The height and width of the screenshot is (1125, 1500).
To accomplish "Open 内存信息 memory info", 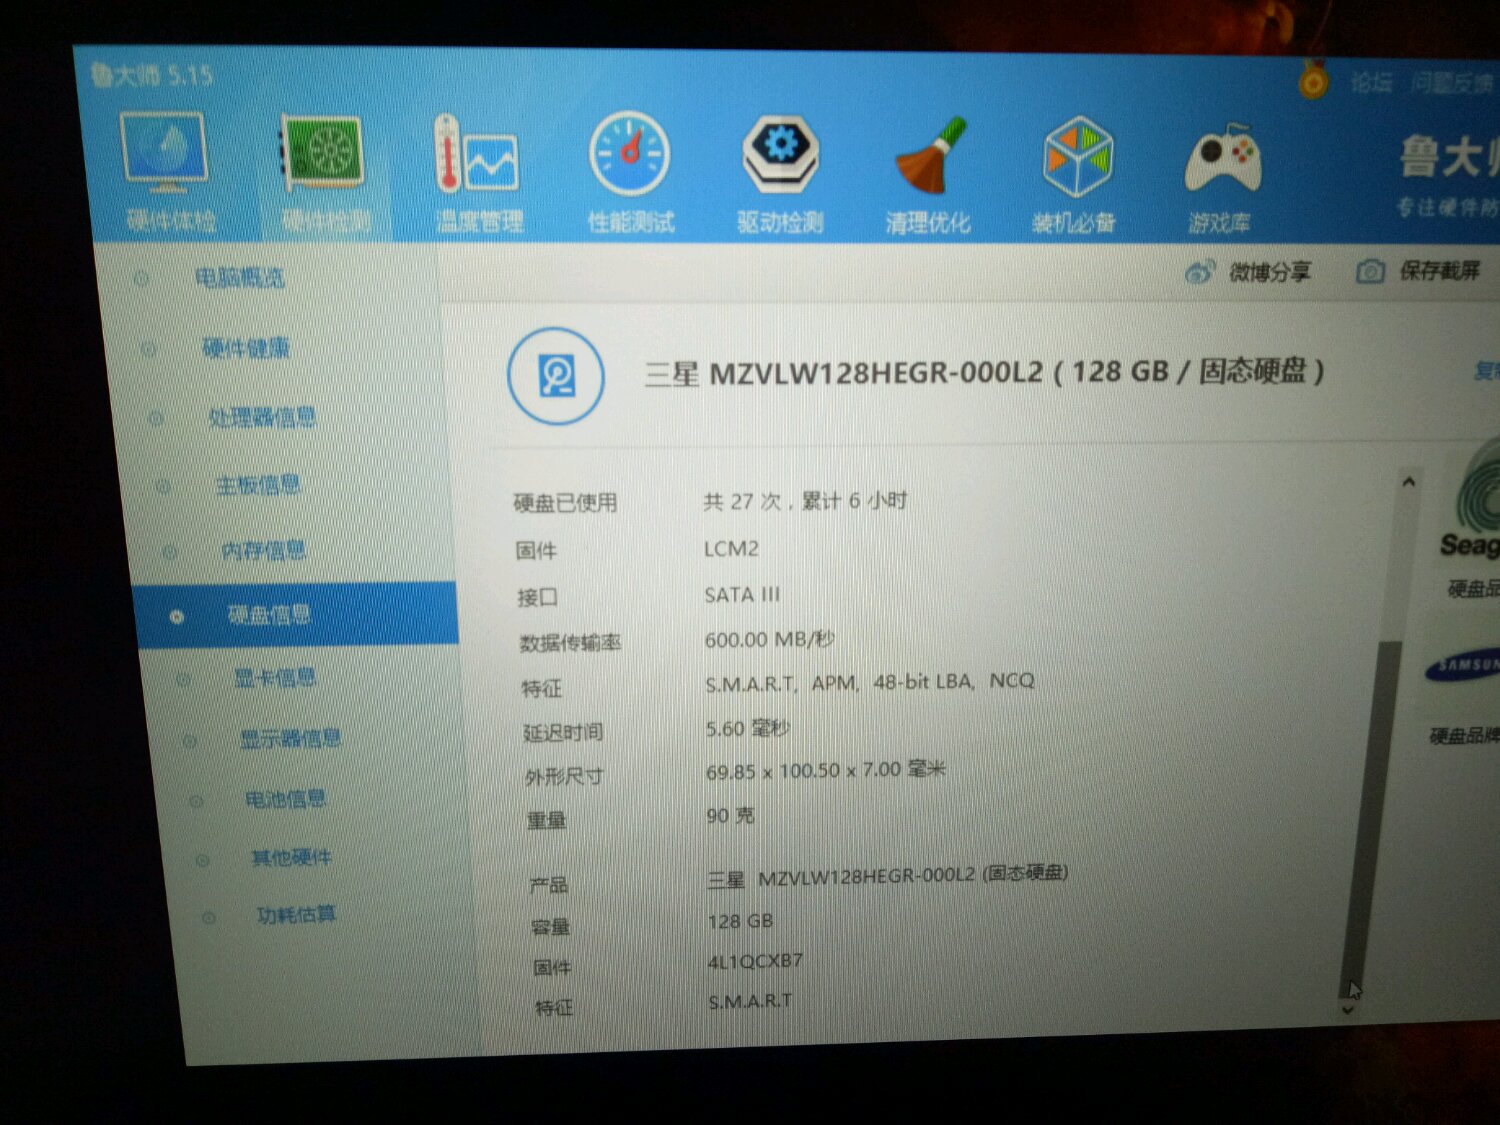I will tap(264, 550).
